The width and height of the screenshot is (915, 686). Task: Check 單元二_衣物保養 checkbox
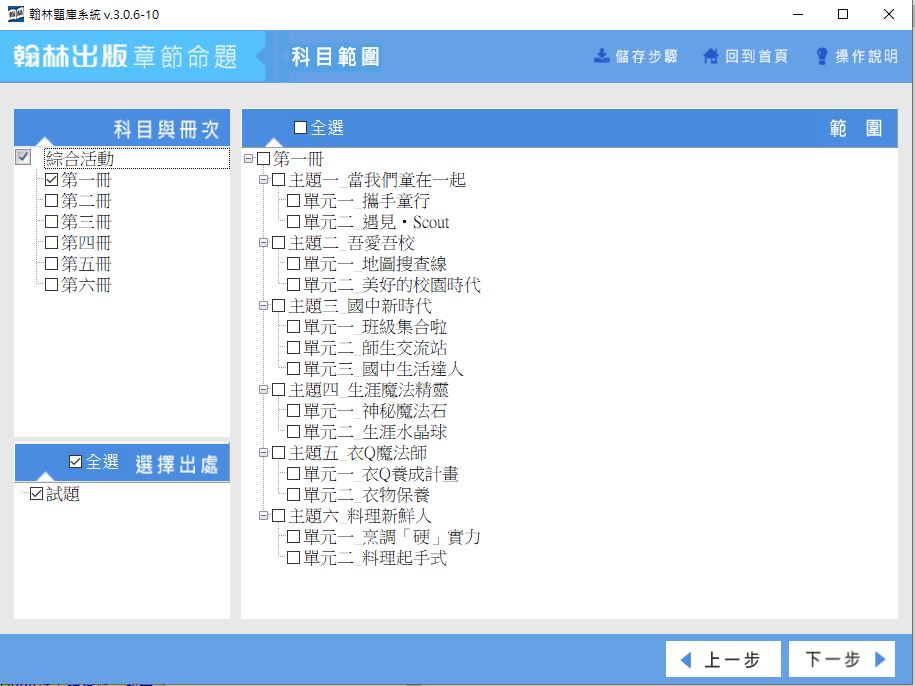pos(294,495)
